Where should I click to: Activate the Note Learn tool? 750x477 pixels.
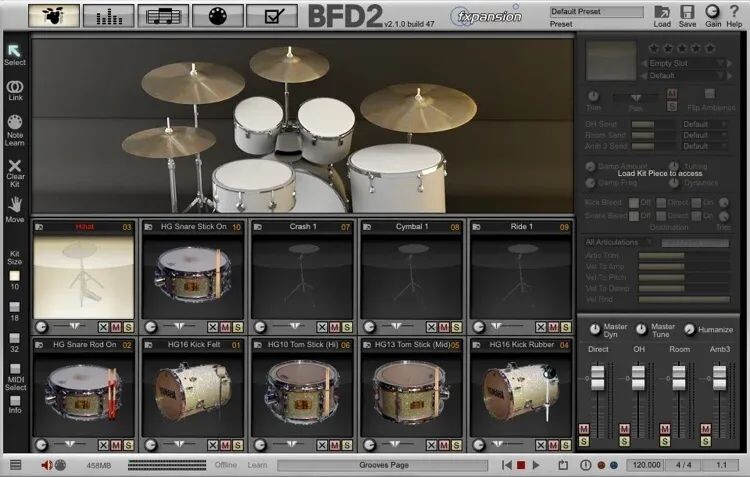pos(15,122)
